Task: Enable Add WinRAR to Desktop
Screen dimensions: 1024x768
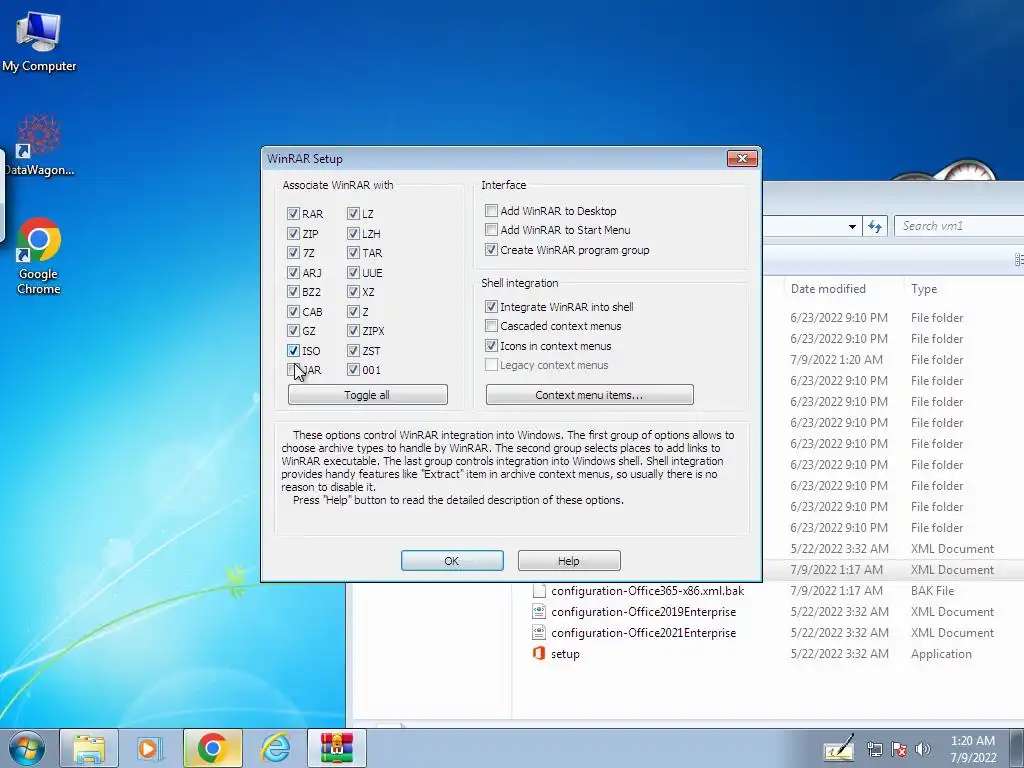Action: pyautogui.click(x=491, y=210)
